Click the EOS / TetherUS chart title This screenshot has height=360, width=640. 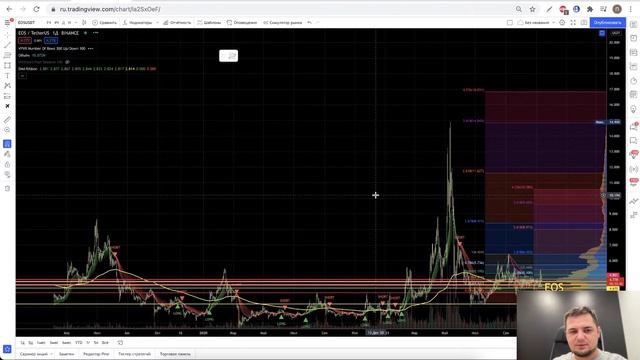(x=49, y=33)
